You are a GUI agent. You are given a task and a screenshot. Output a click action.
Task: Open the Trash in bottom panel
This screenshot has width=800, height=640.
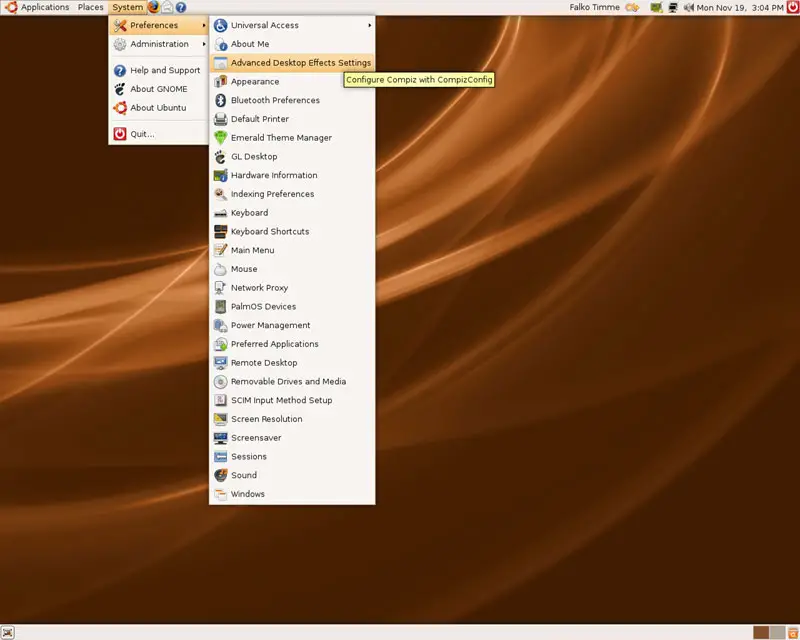pos(793,633)
